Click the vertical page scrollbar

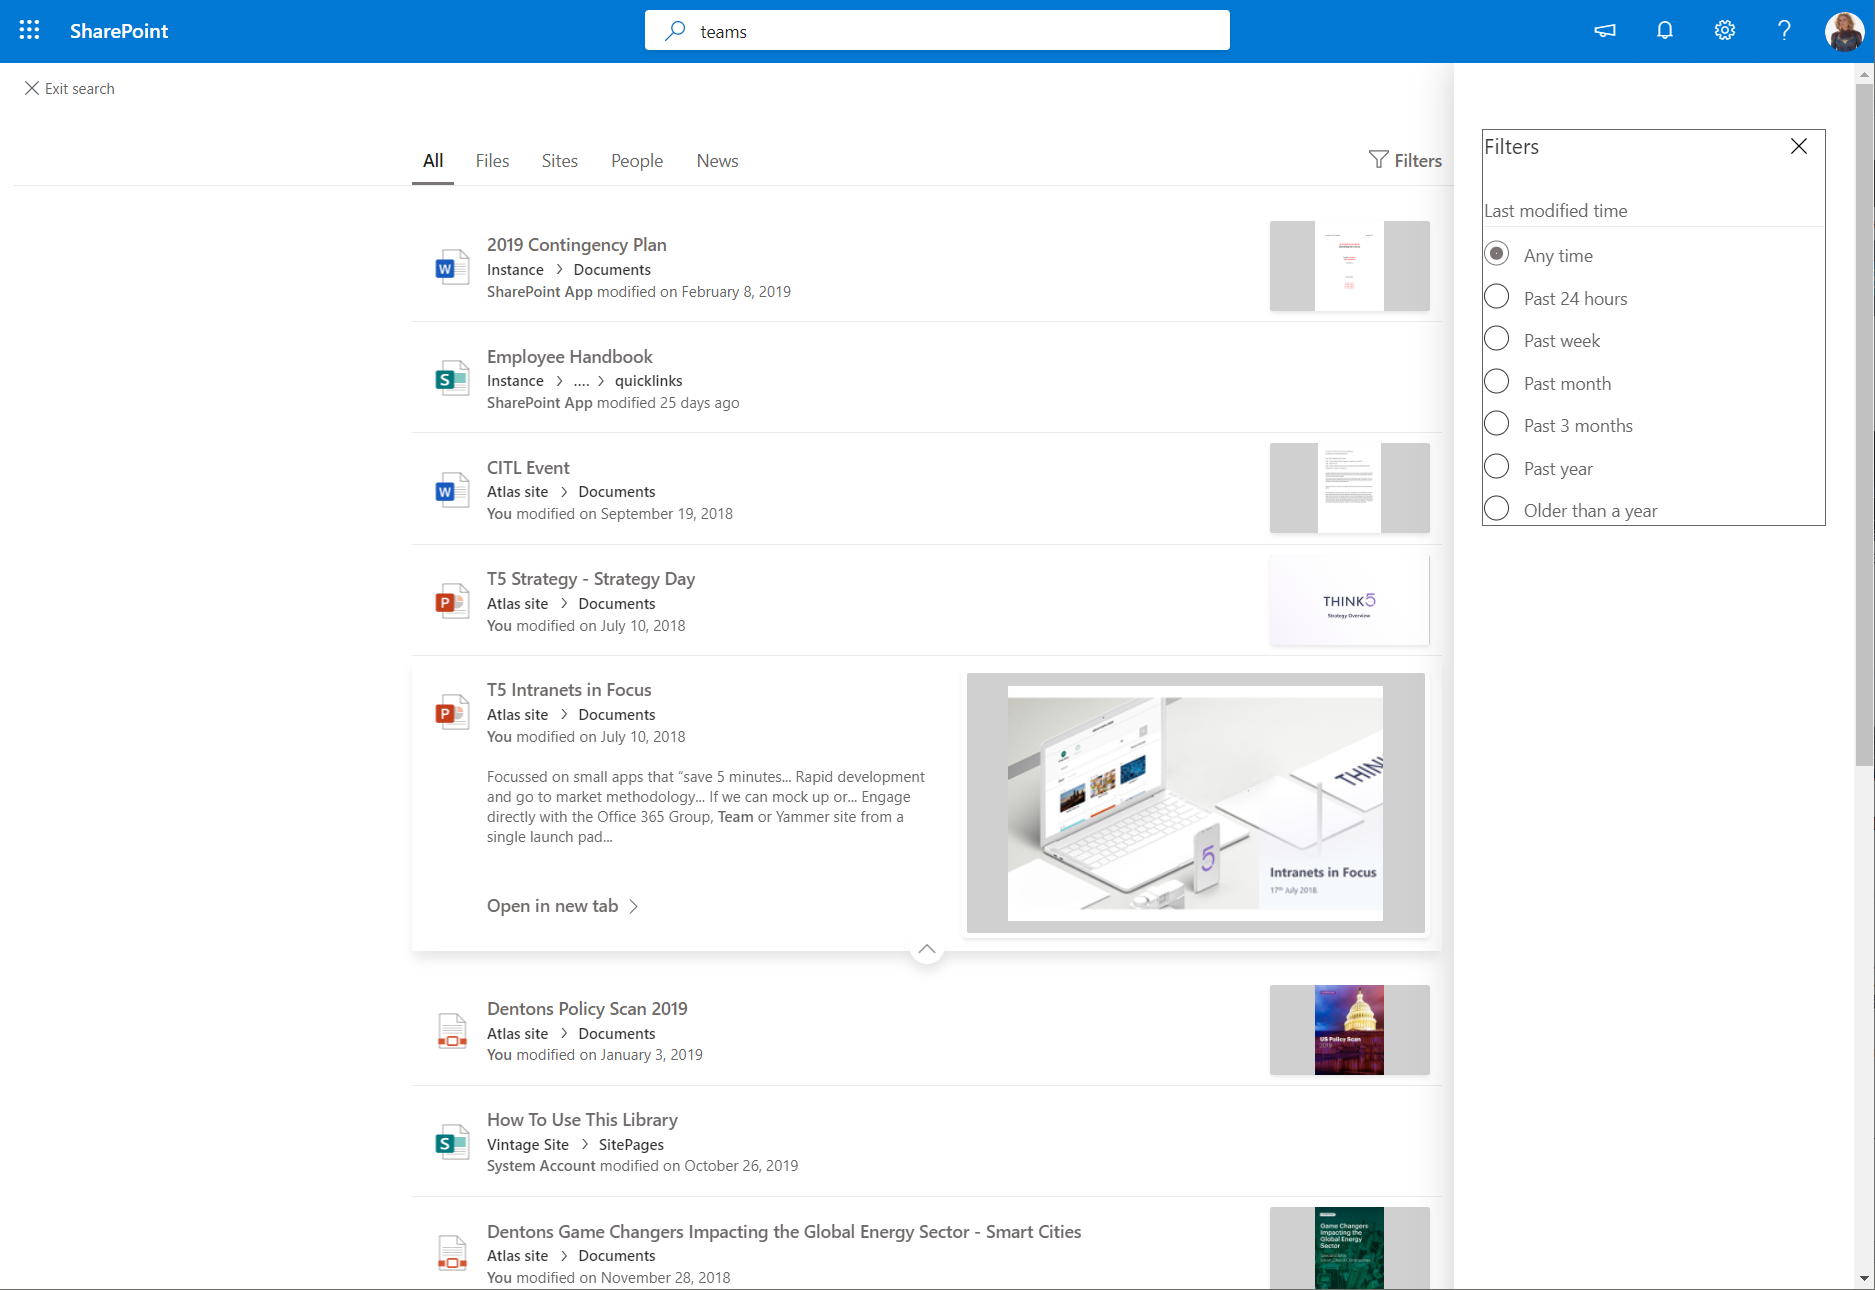(x=1864, y=420)
